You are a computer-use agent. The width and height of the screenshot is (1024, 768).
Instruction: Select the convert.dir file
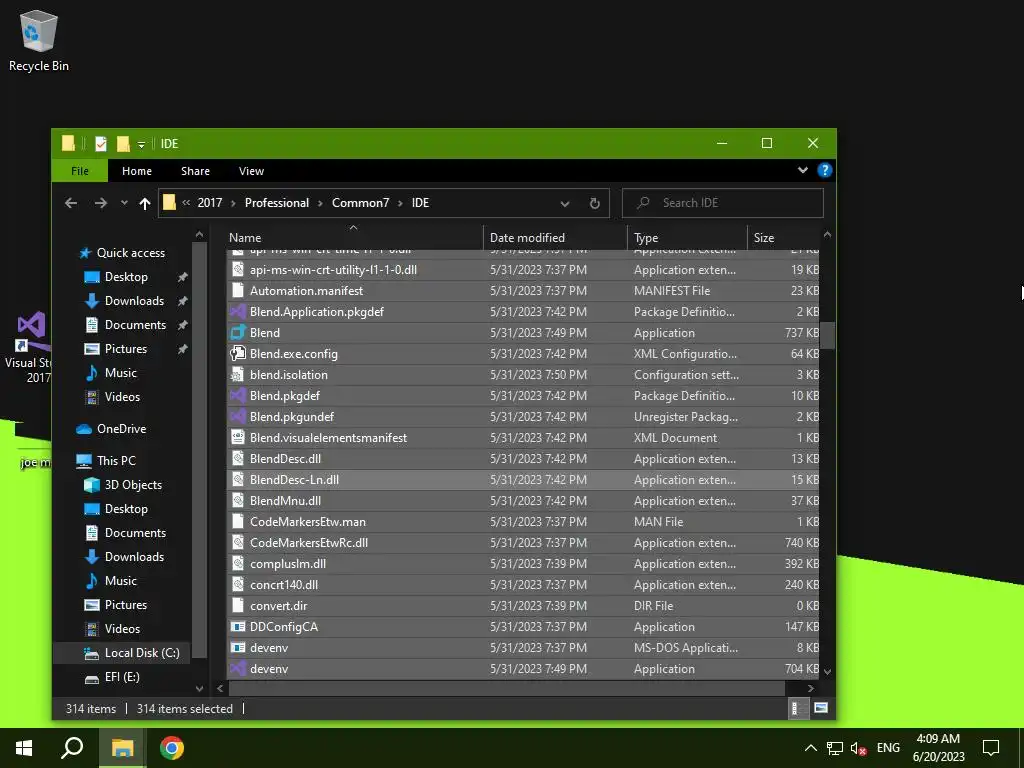(x=278, y=606)
